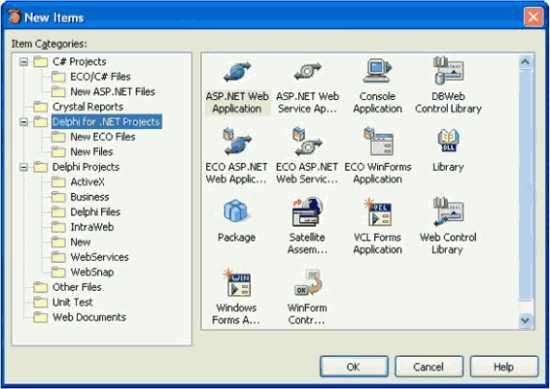Click the OK button
Viewport: 550px width, 389px height.
click(x=354, y=367)
